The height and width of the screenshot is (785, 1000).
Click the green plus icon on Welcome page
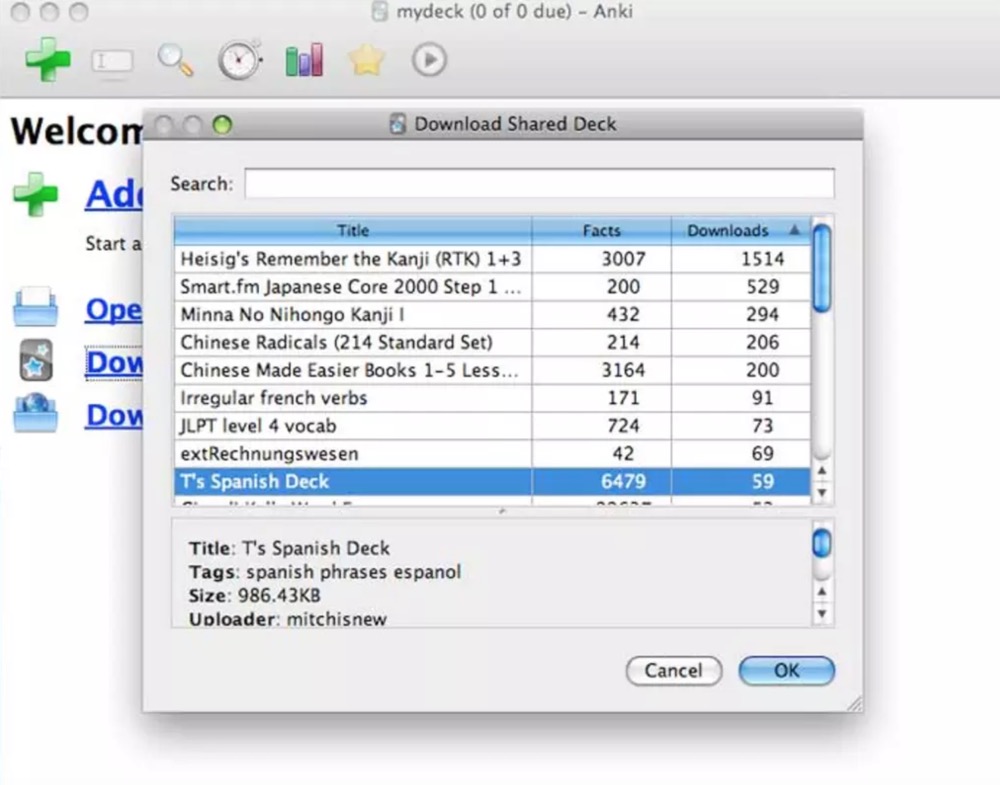(x=36, y=194)
